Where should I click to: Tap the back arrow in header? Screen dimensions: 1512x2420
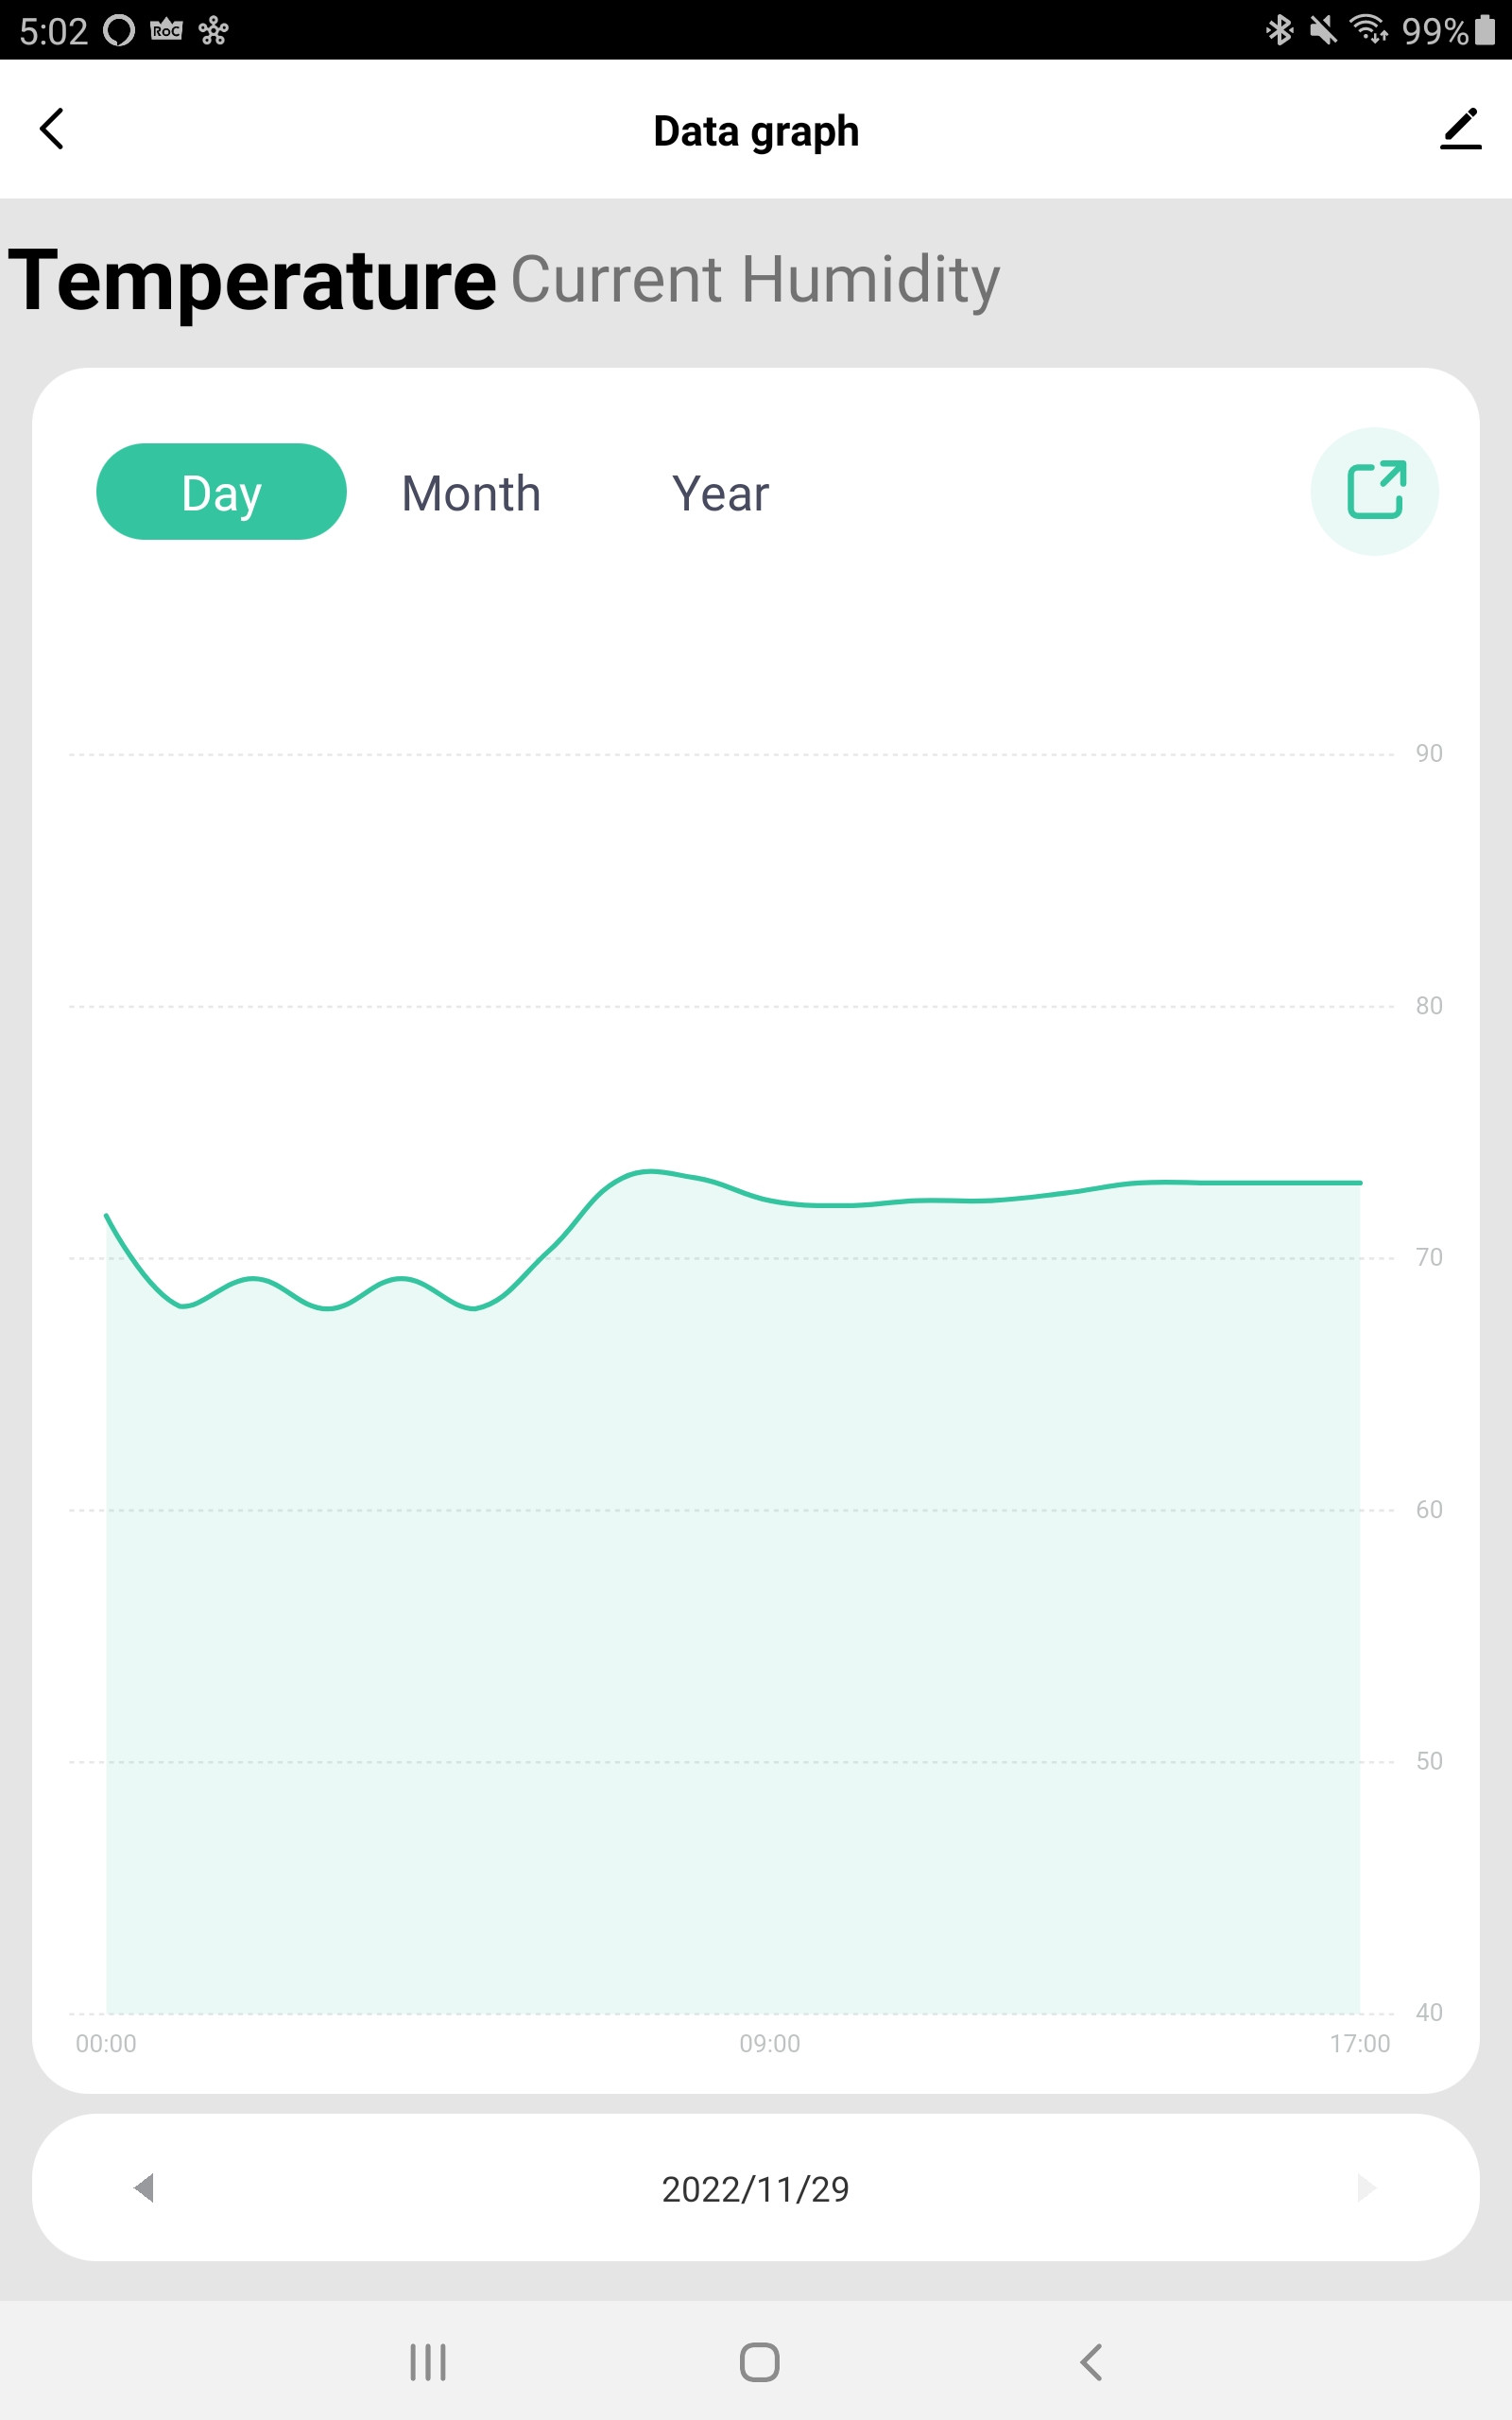(x=52, y=129)
